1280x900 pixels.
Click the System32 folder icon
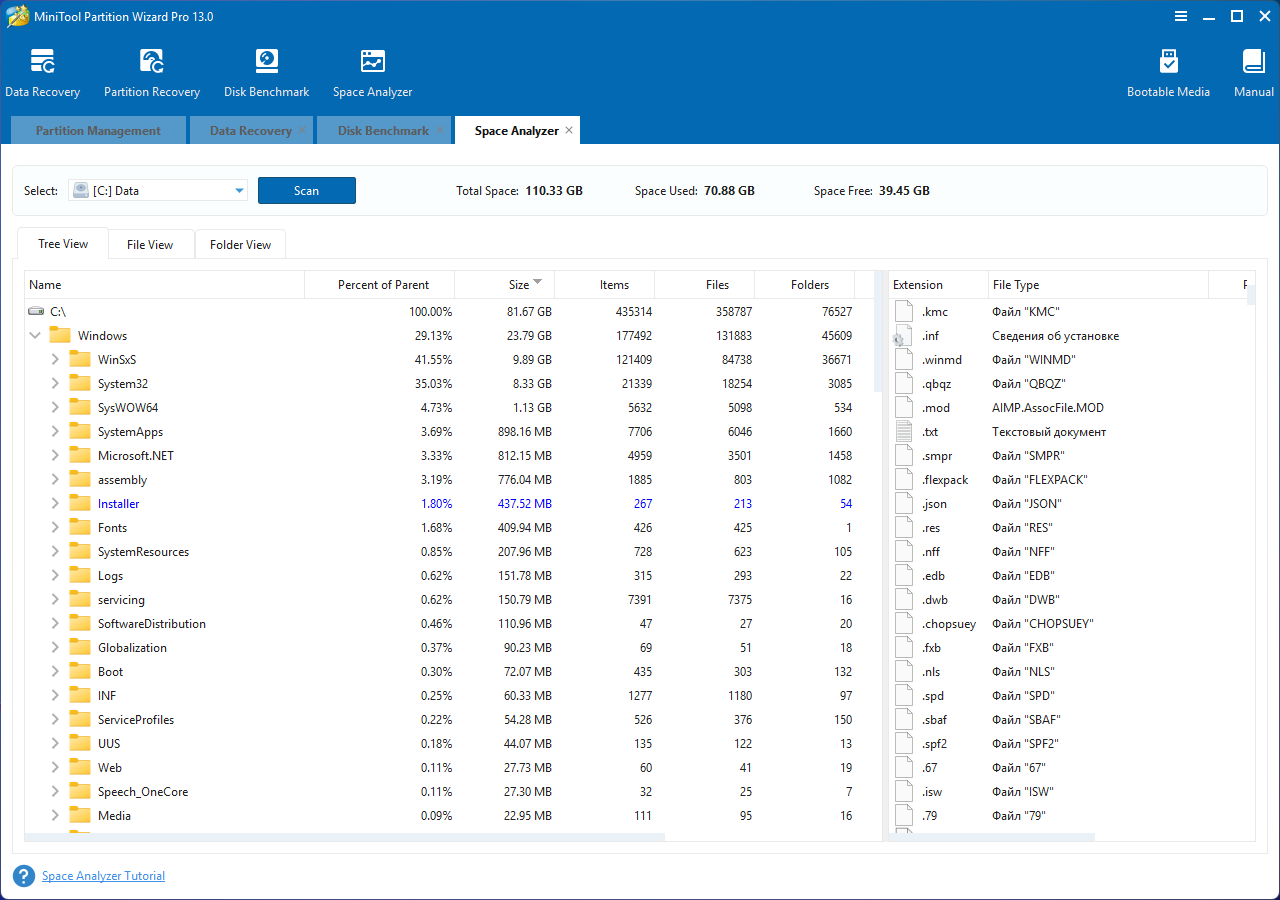(x=80, y=384)
